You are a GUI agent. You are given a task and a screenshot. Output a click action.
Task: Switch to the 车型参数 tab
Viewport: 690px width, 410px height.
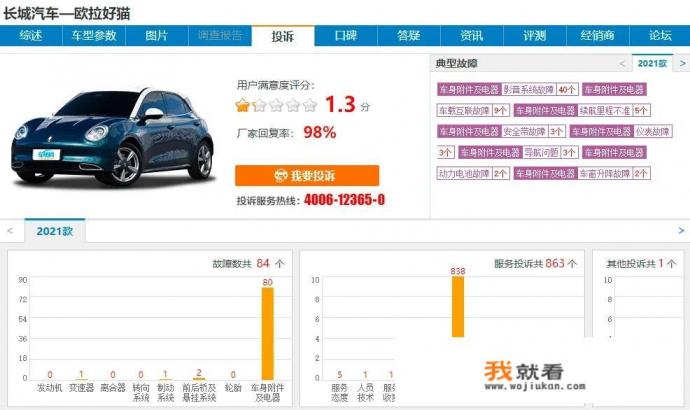point(94,36)
